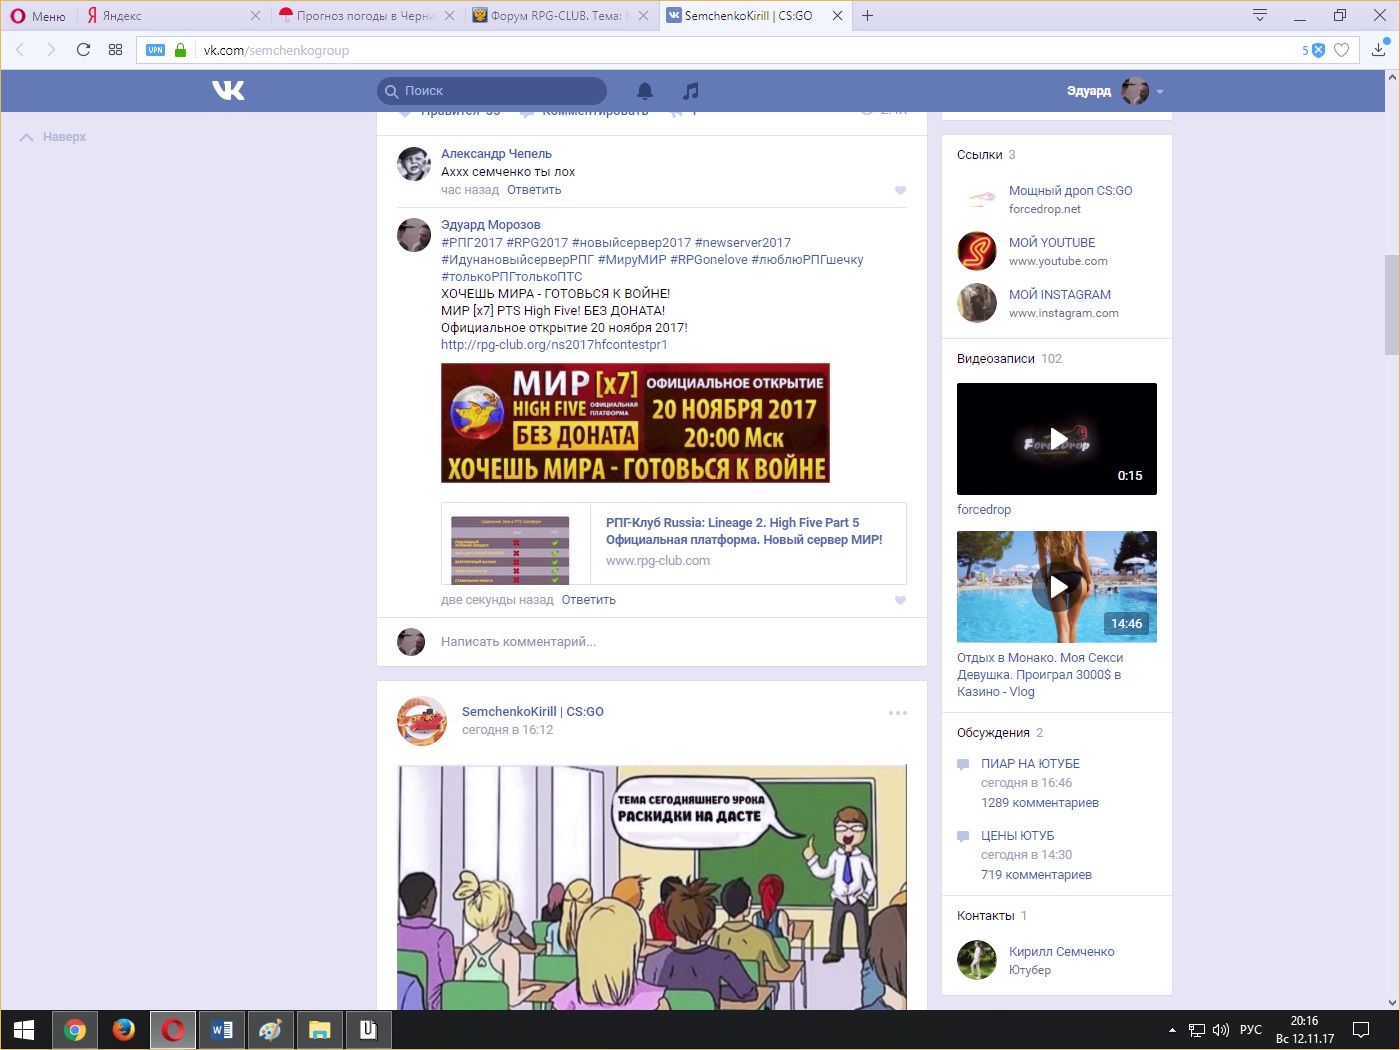Launch Firefox from the taskbar

[124, 1030]
